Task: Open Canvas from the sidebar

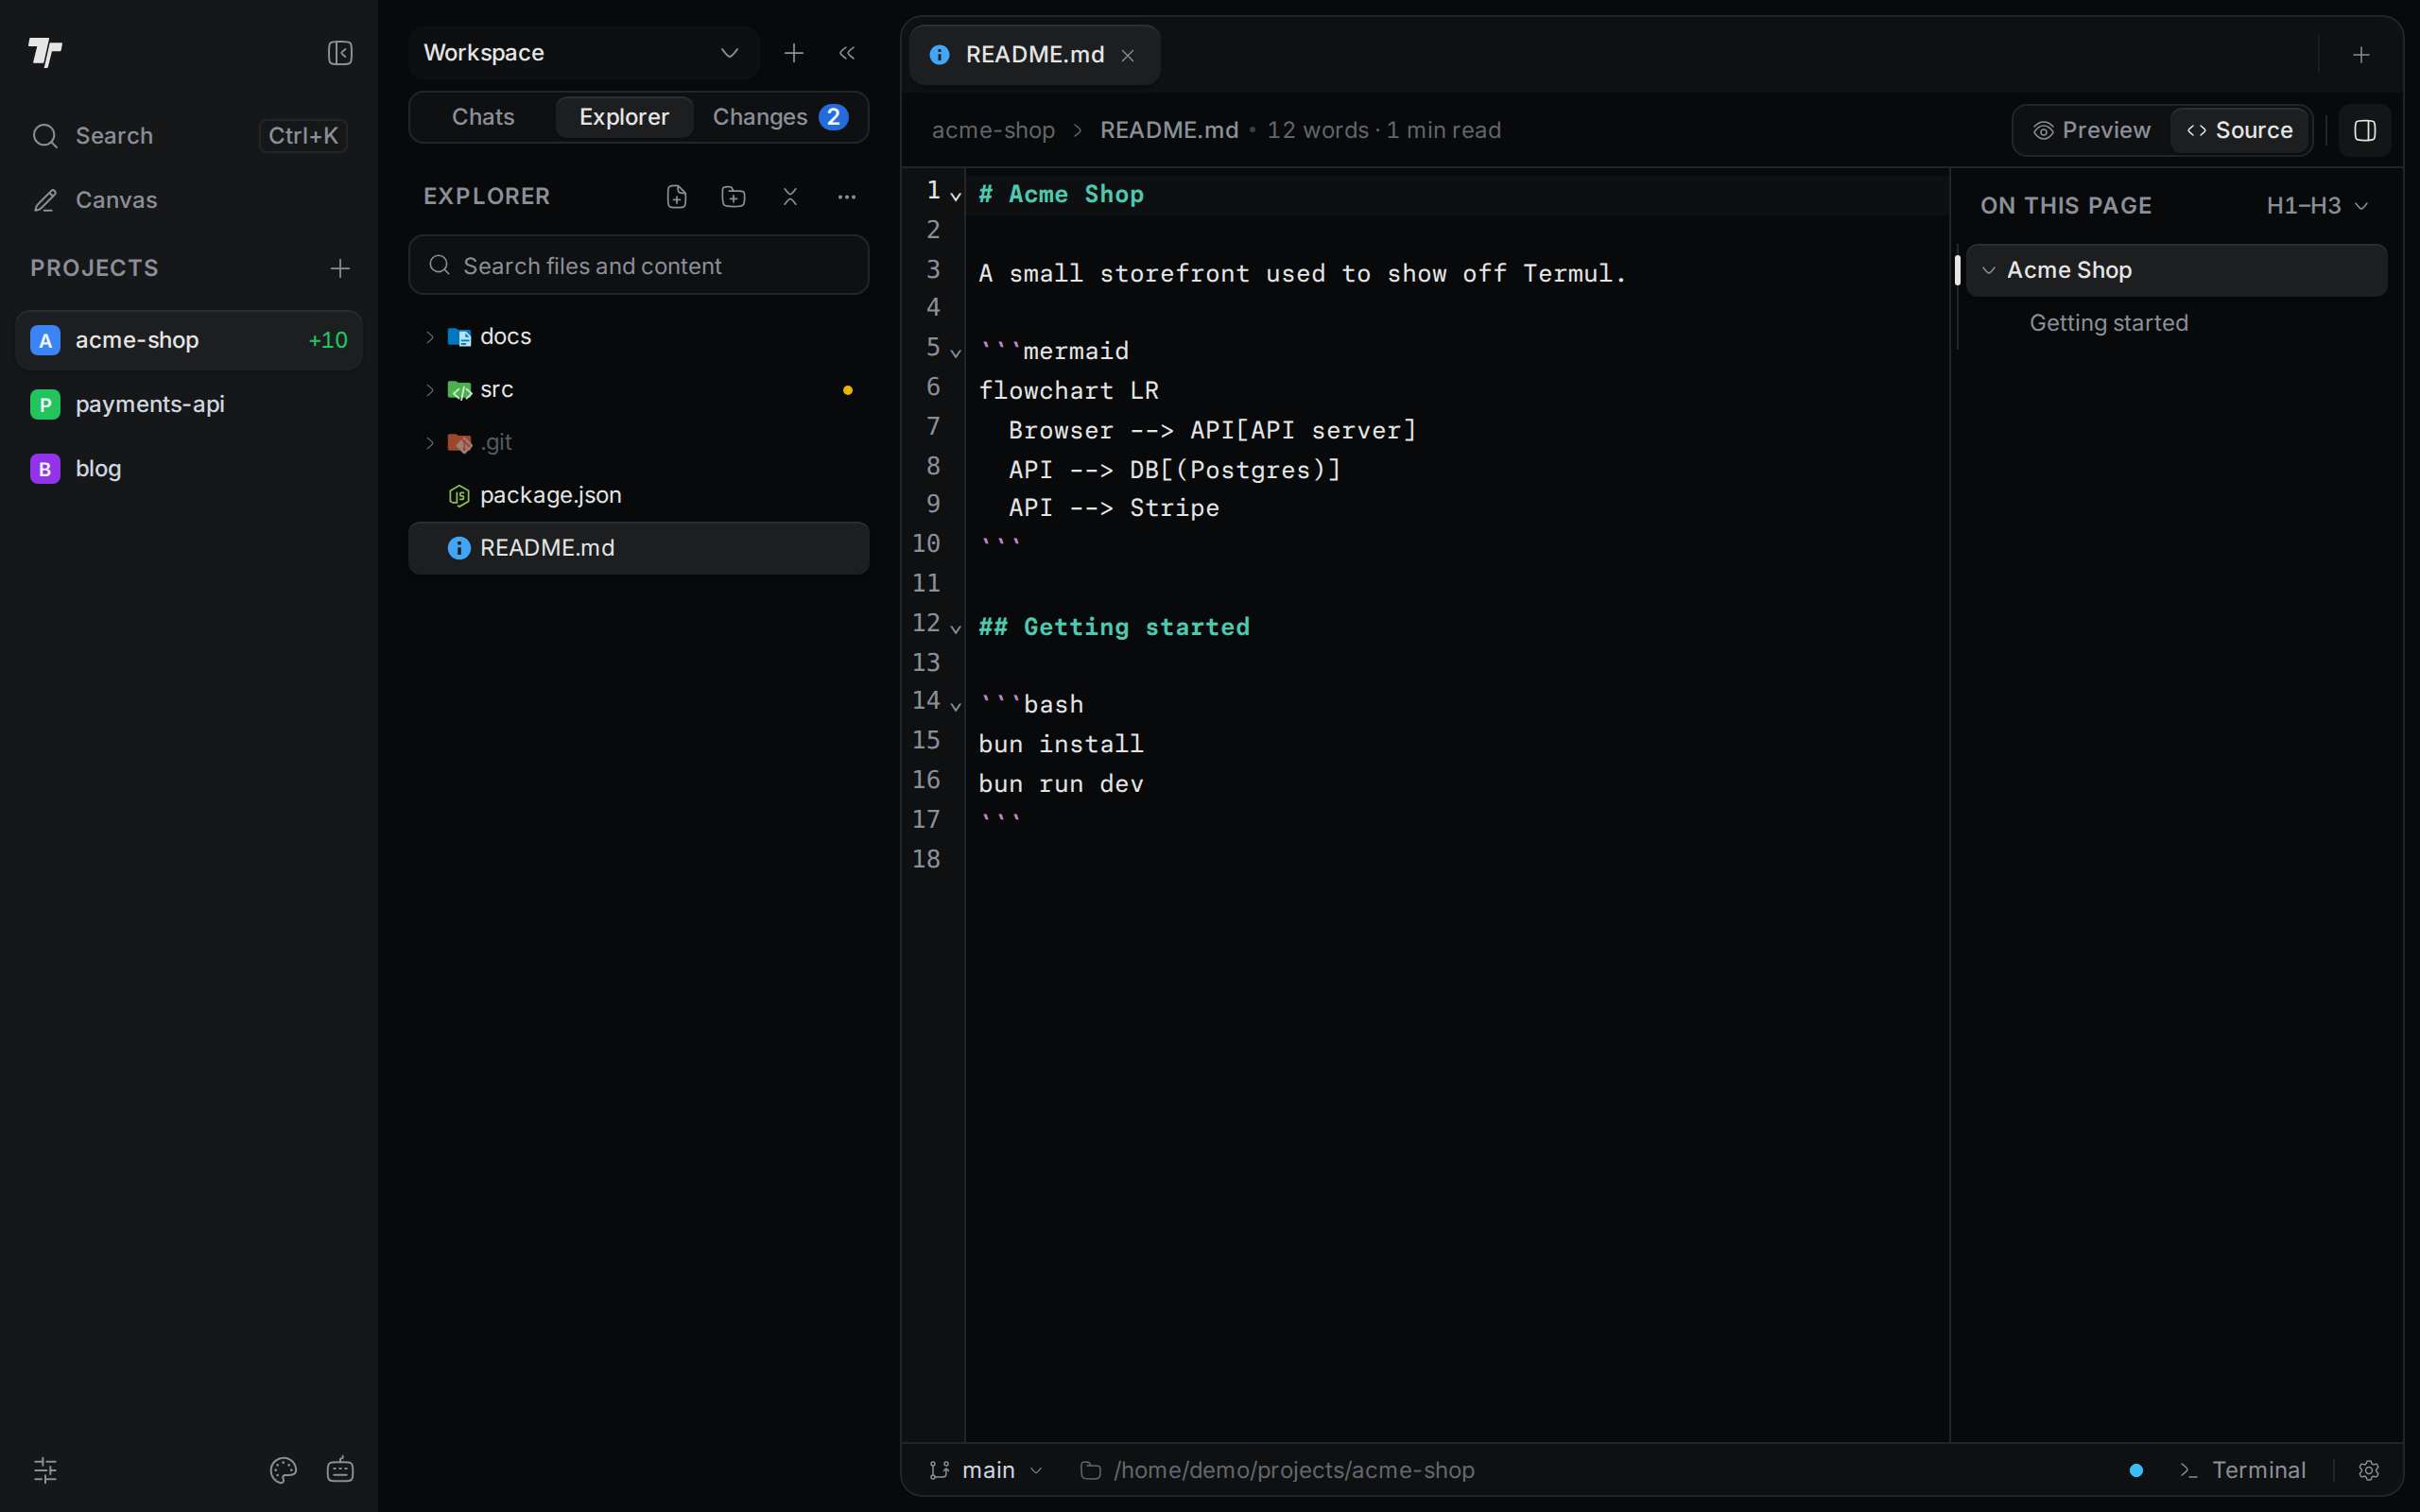Action: (189, 200)
